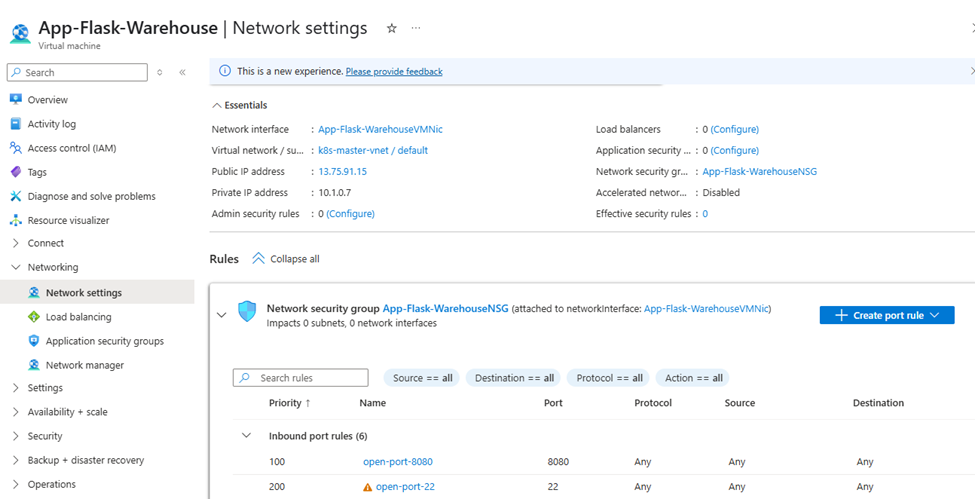Viewport: 975px width, 499px height.
Task: Select Load balancing under Networking
Action: coord(78,317)
